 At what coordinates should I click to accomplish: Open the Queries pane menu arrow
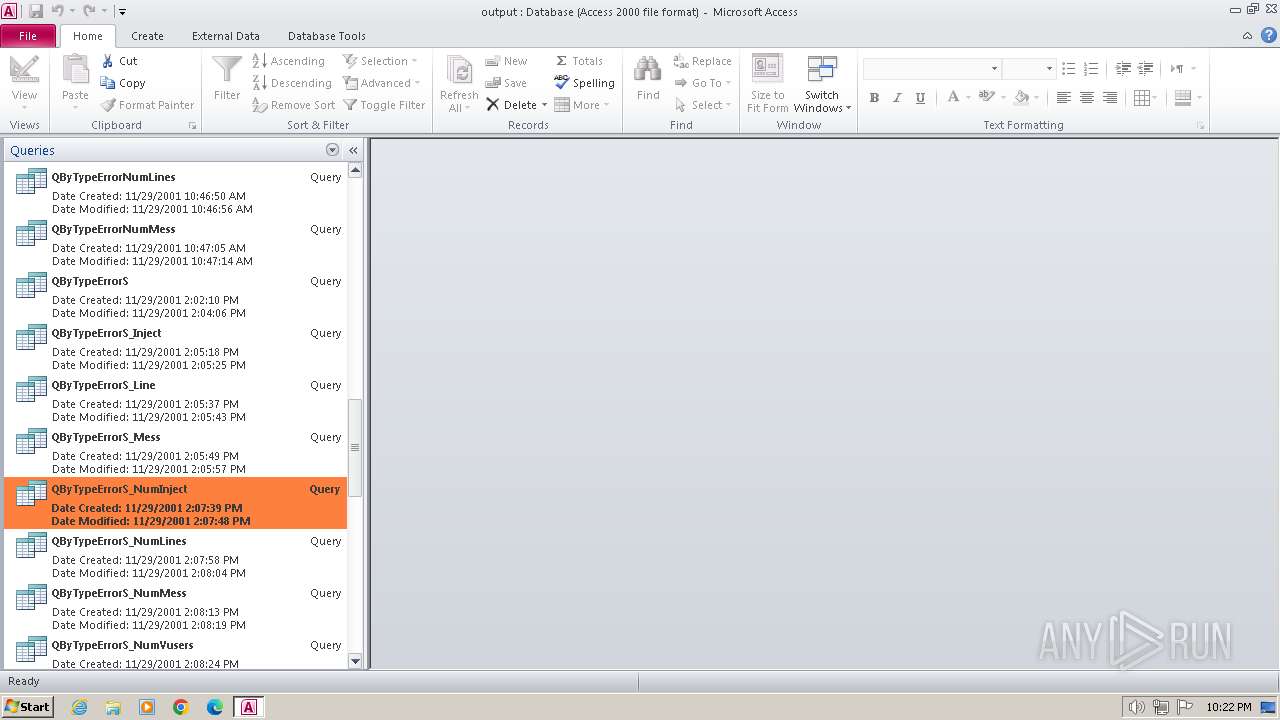(x=332, y=150)
